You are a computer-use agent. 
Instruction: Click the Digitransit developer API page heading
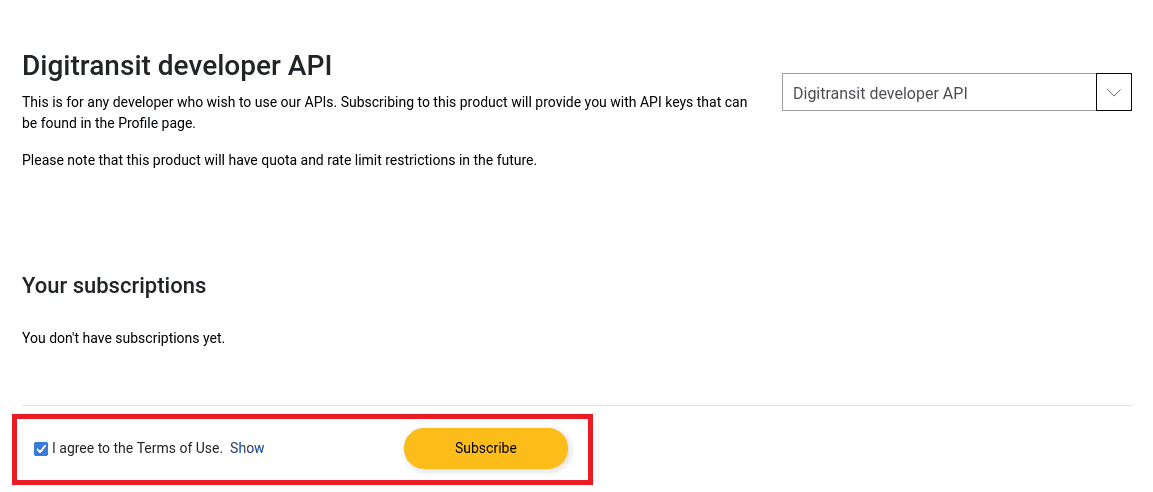177,65
